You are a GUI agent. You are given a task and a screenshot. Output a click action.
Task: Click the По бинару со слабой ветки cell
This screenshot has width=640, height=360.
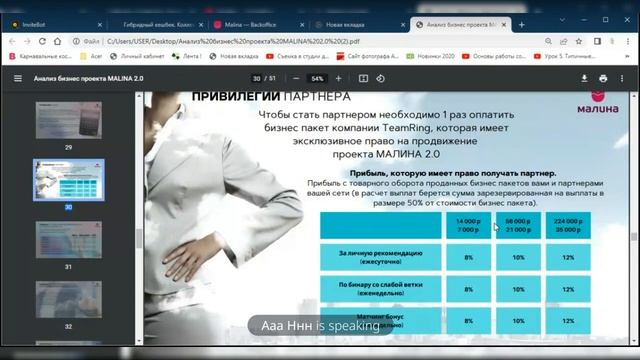[380, 289]
